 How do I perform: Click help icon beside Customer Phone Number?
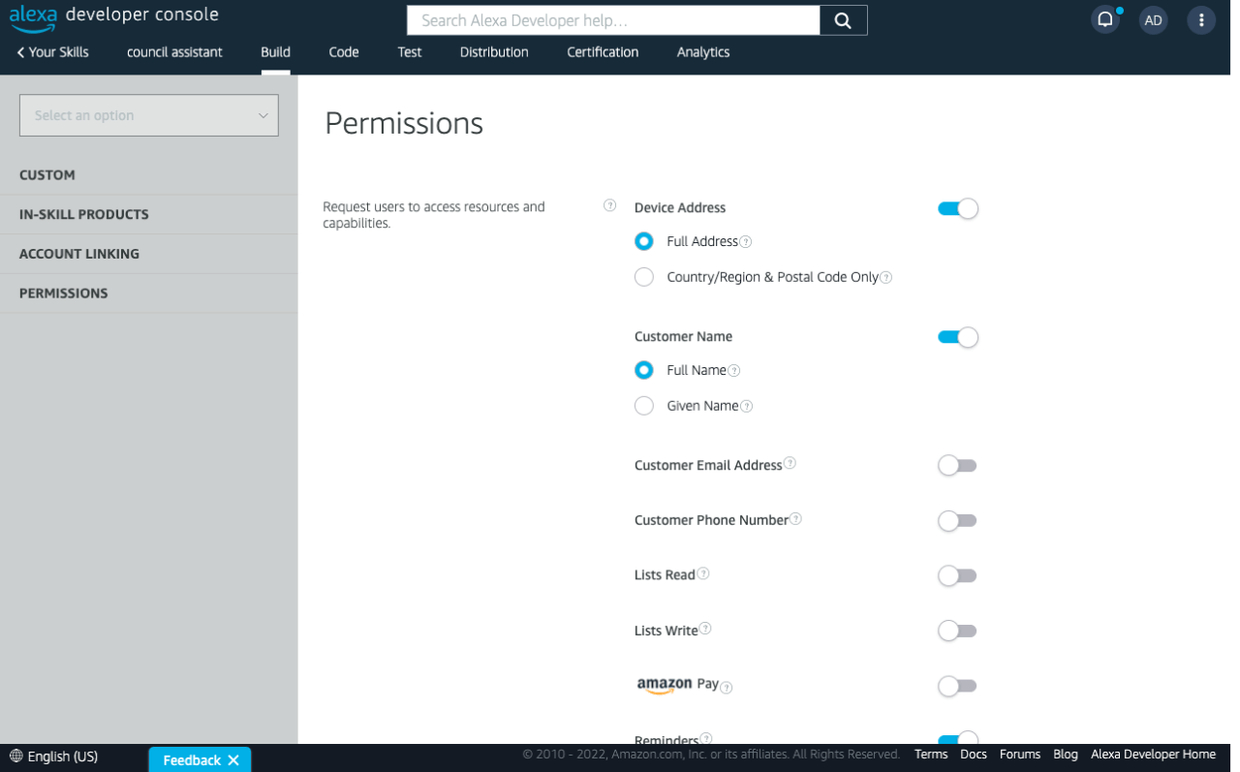pyautogui.click(x=796, y=519)
